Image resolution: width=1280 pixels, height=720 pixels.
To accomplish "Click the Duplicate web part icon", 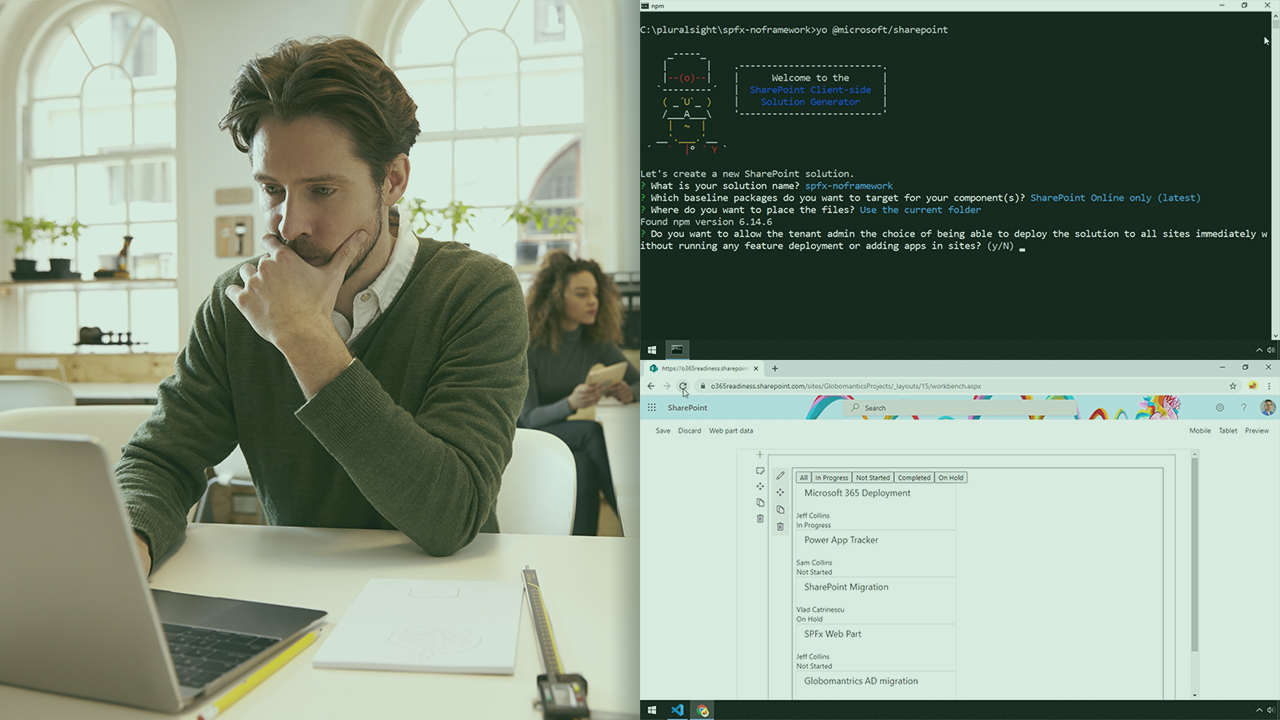I will click(781, 509).
